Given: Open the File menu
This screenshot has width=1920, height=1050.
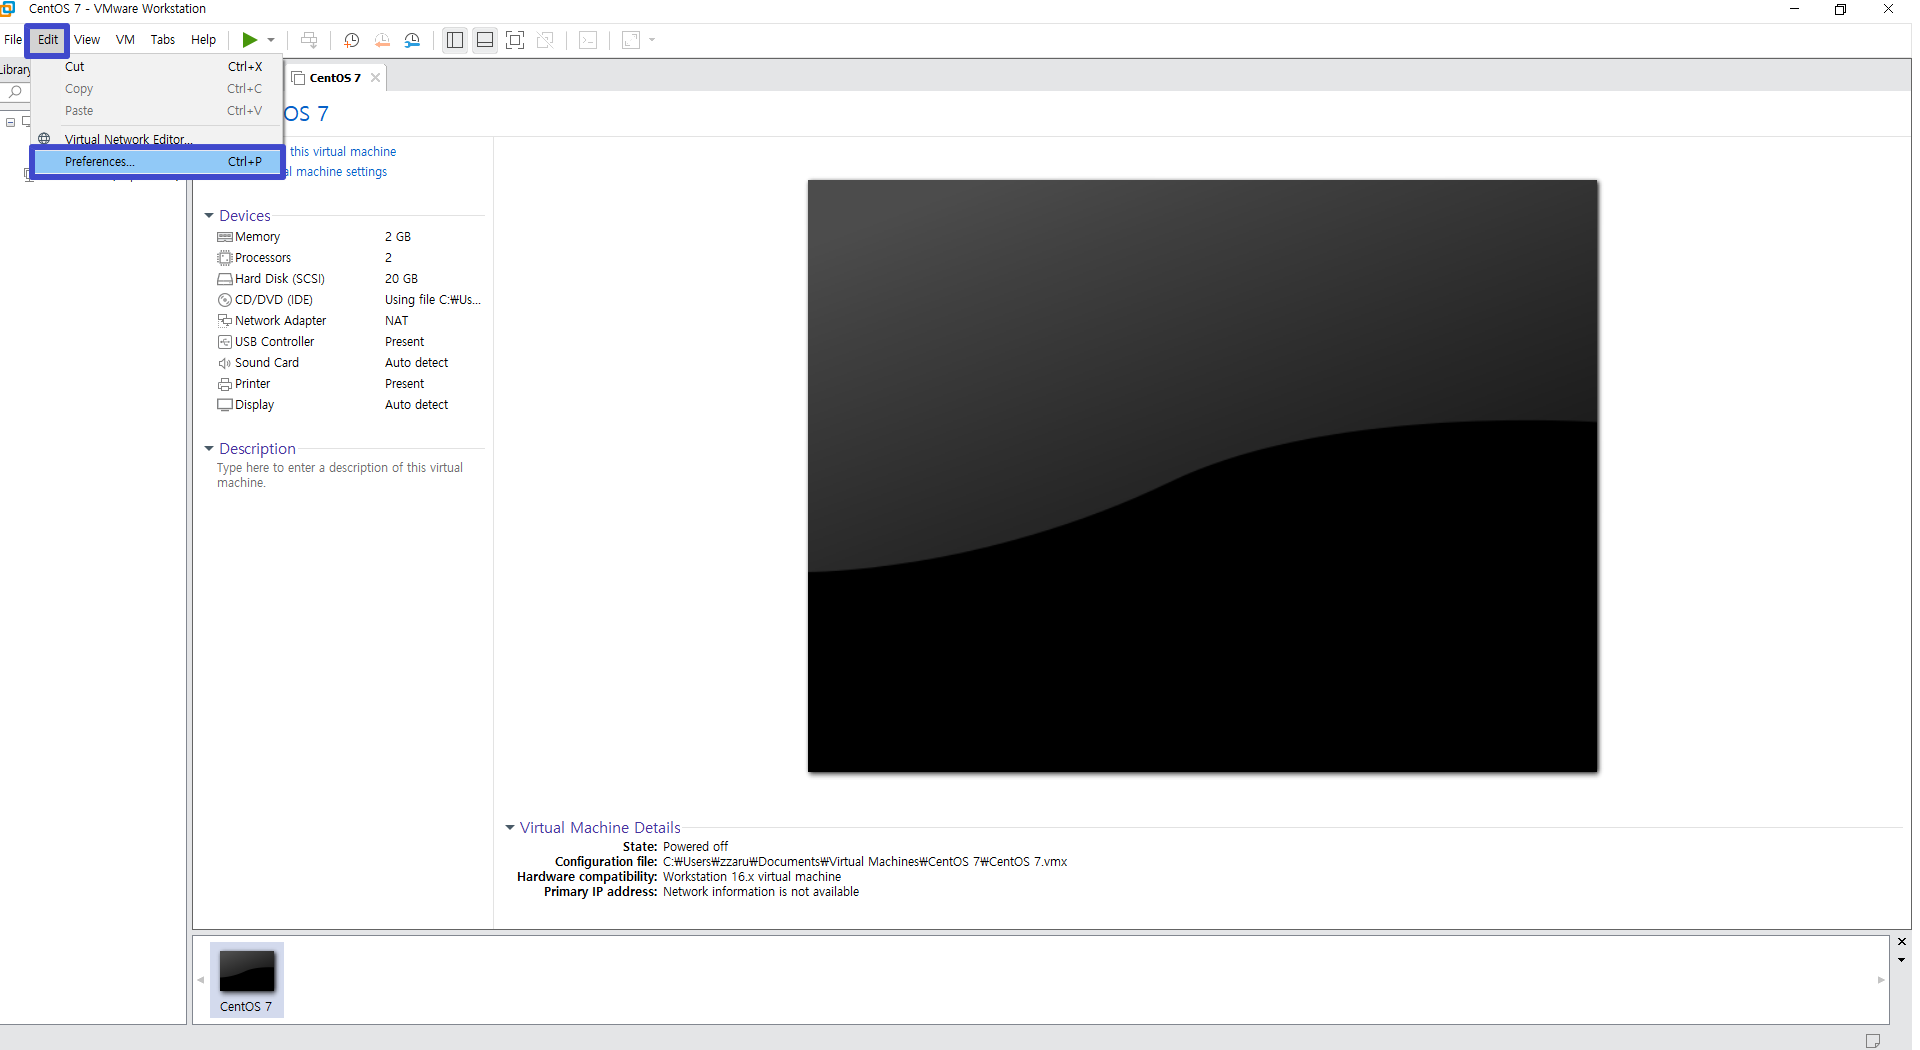Looking at the screenshot, I should point(13,40).
